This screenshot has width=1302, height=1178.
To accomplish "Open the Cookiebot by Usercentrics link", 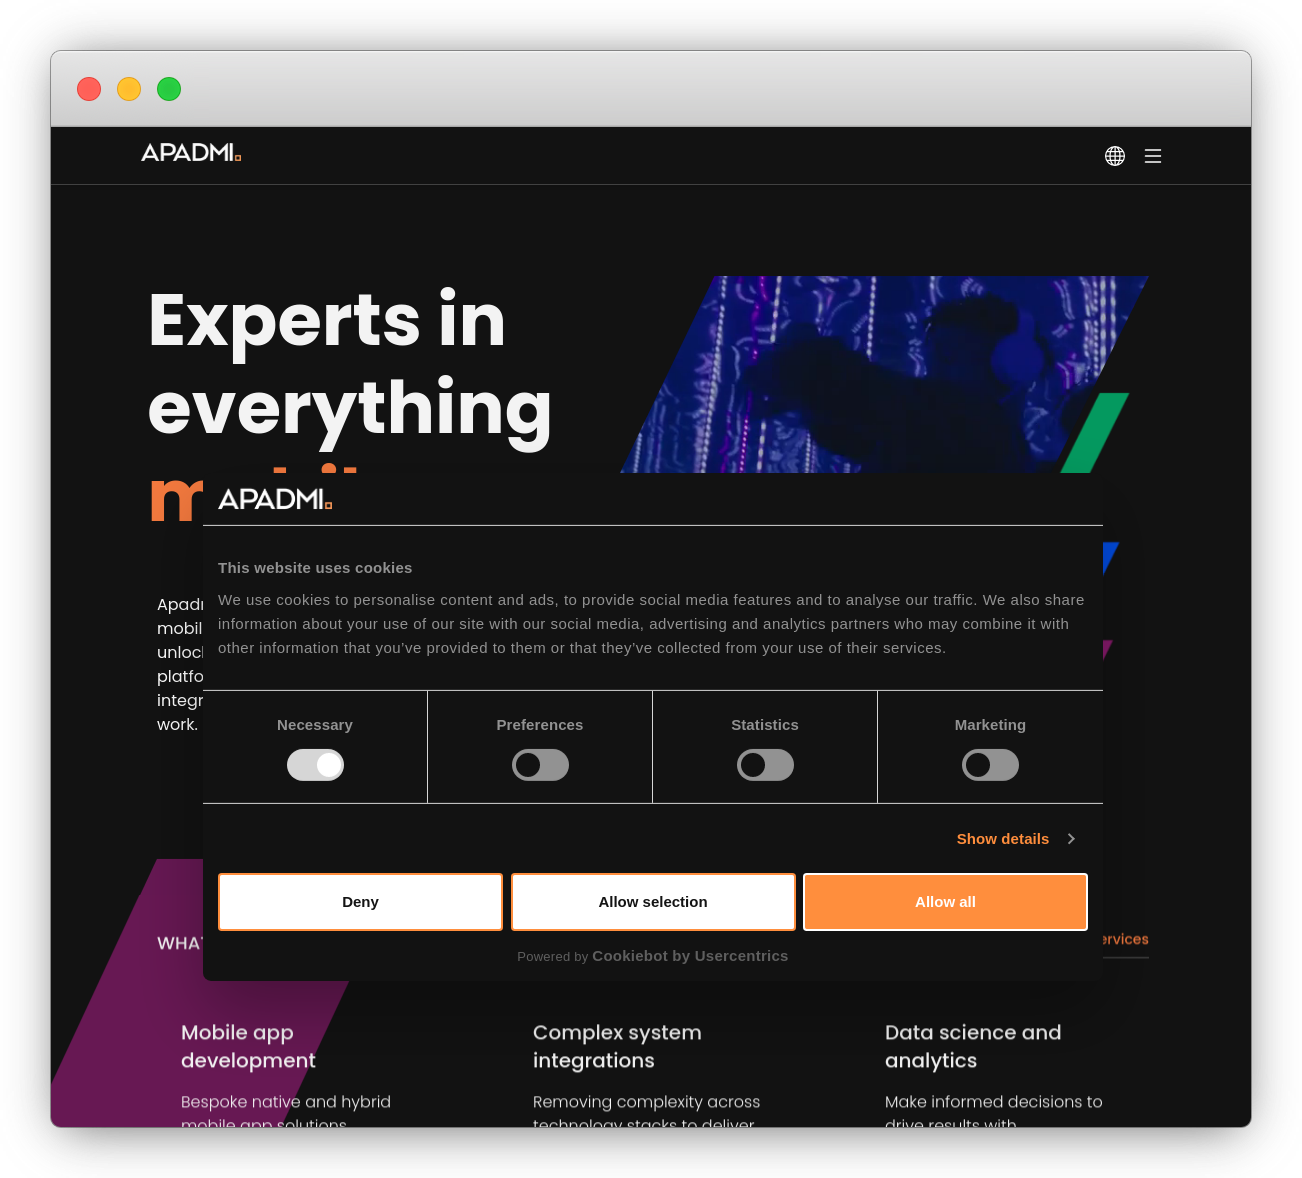I will click(x=690, y=956).
